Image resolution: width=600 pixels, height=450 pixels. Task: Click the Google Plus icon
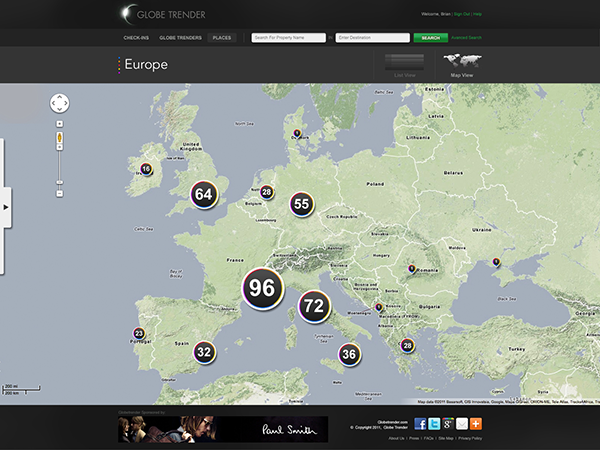tap(448, 424)
